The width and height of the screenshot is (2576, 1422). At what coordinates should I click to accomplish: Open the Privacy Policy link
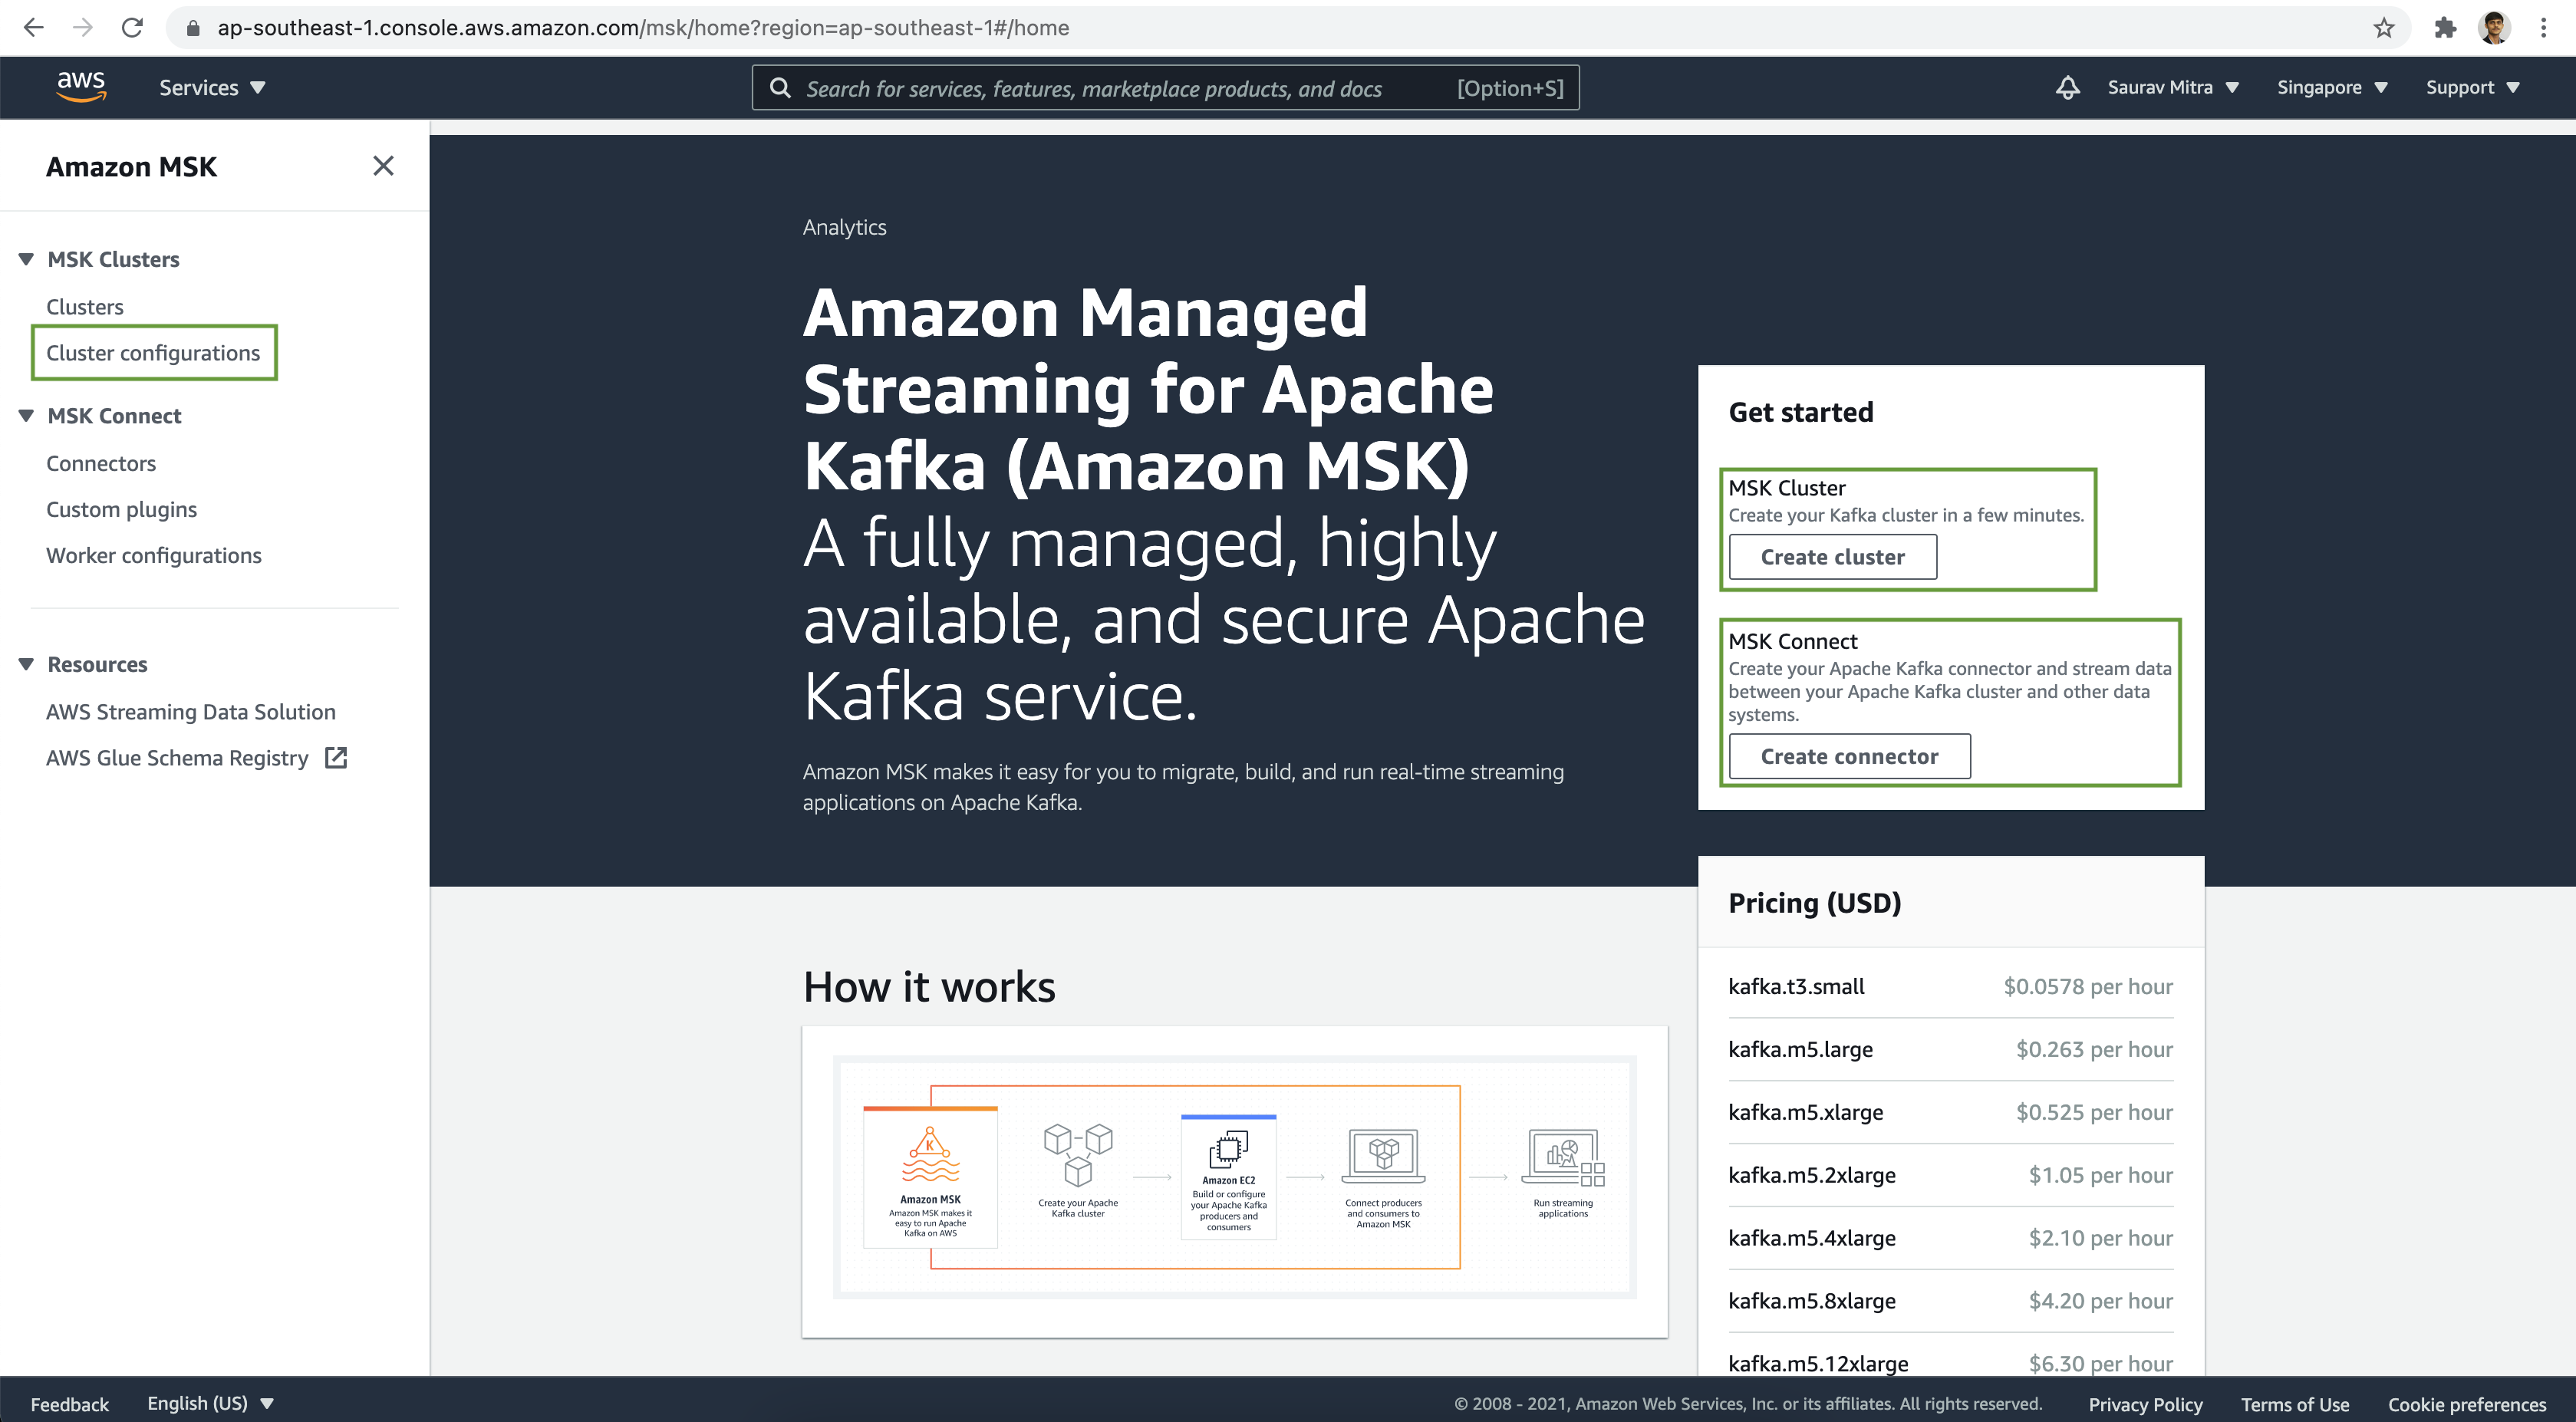point(2145,1404)
